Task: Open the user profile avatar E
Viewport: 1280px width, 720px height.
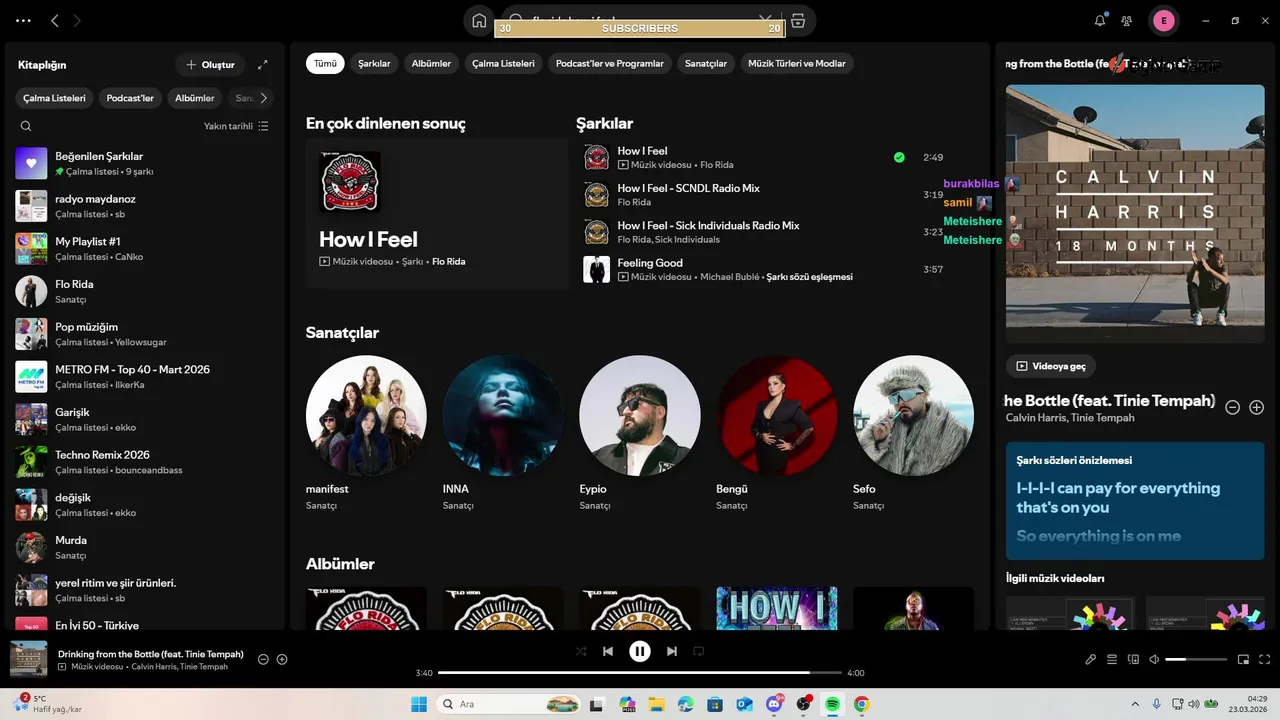Action: [1163, 20]
